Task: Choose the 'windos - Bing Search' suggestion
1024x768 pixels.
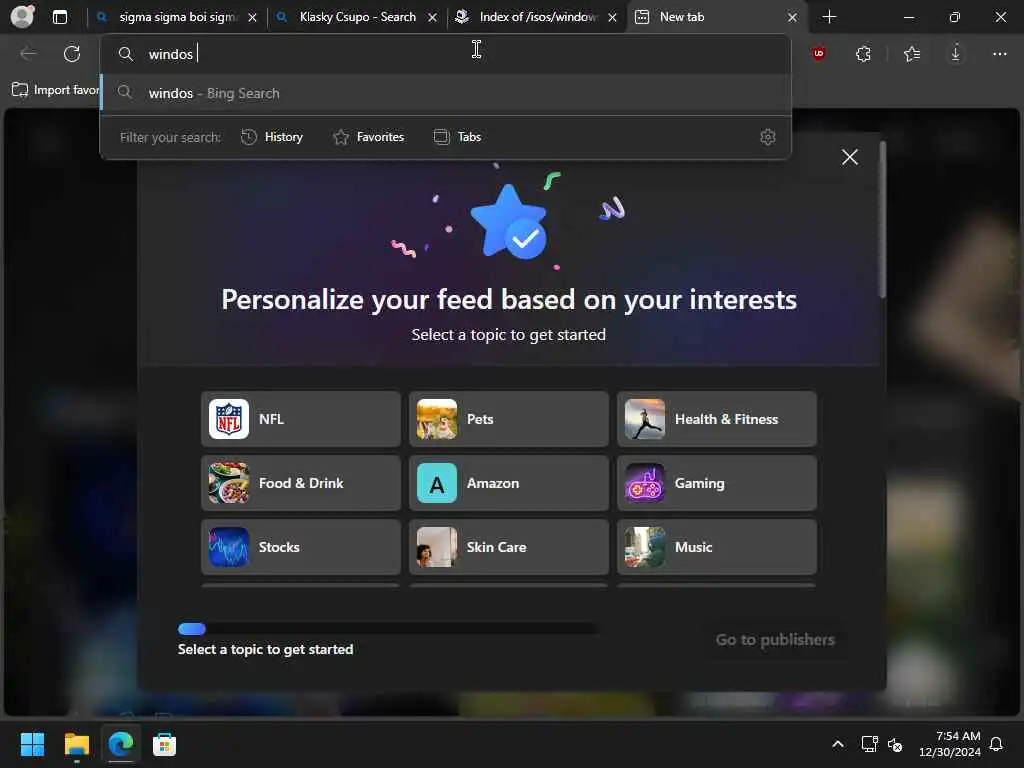Action: [x=445, y=93]
